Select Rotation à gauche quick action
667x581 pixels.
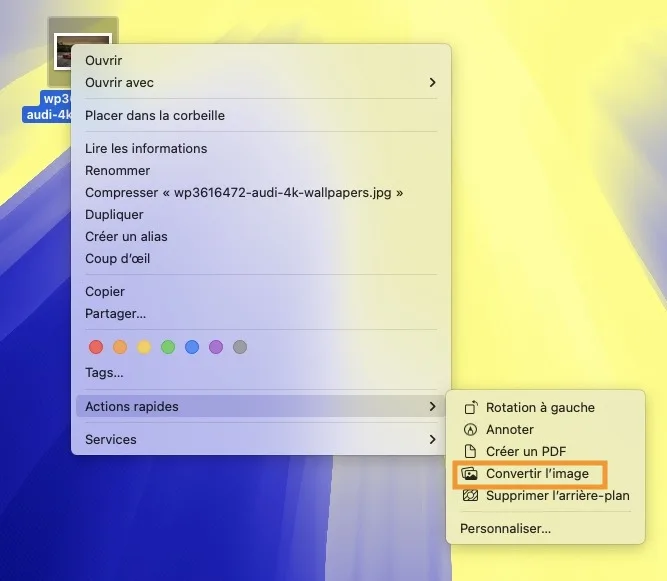coord(546,407)
